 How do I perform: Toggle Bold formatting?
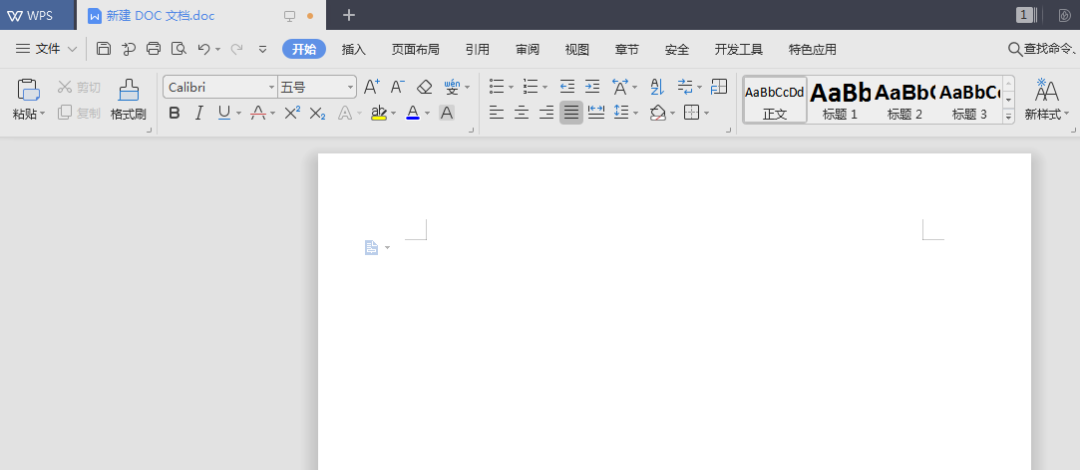[x=174, y=113]
